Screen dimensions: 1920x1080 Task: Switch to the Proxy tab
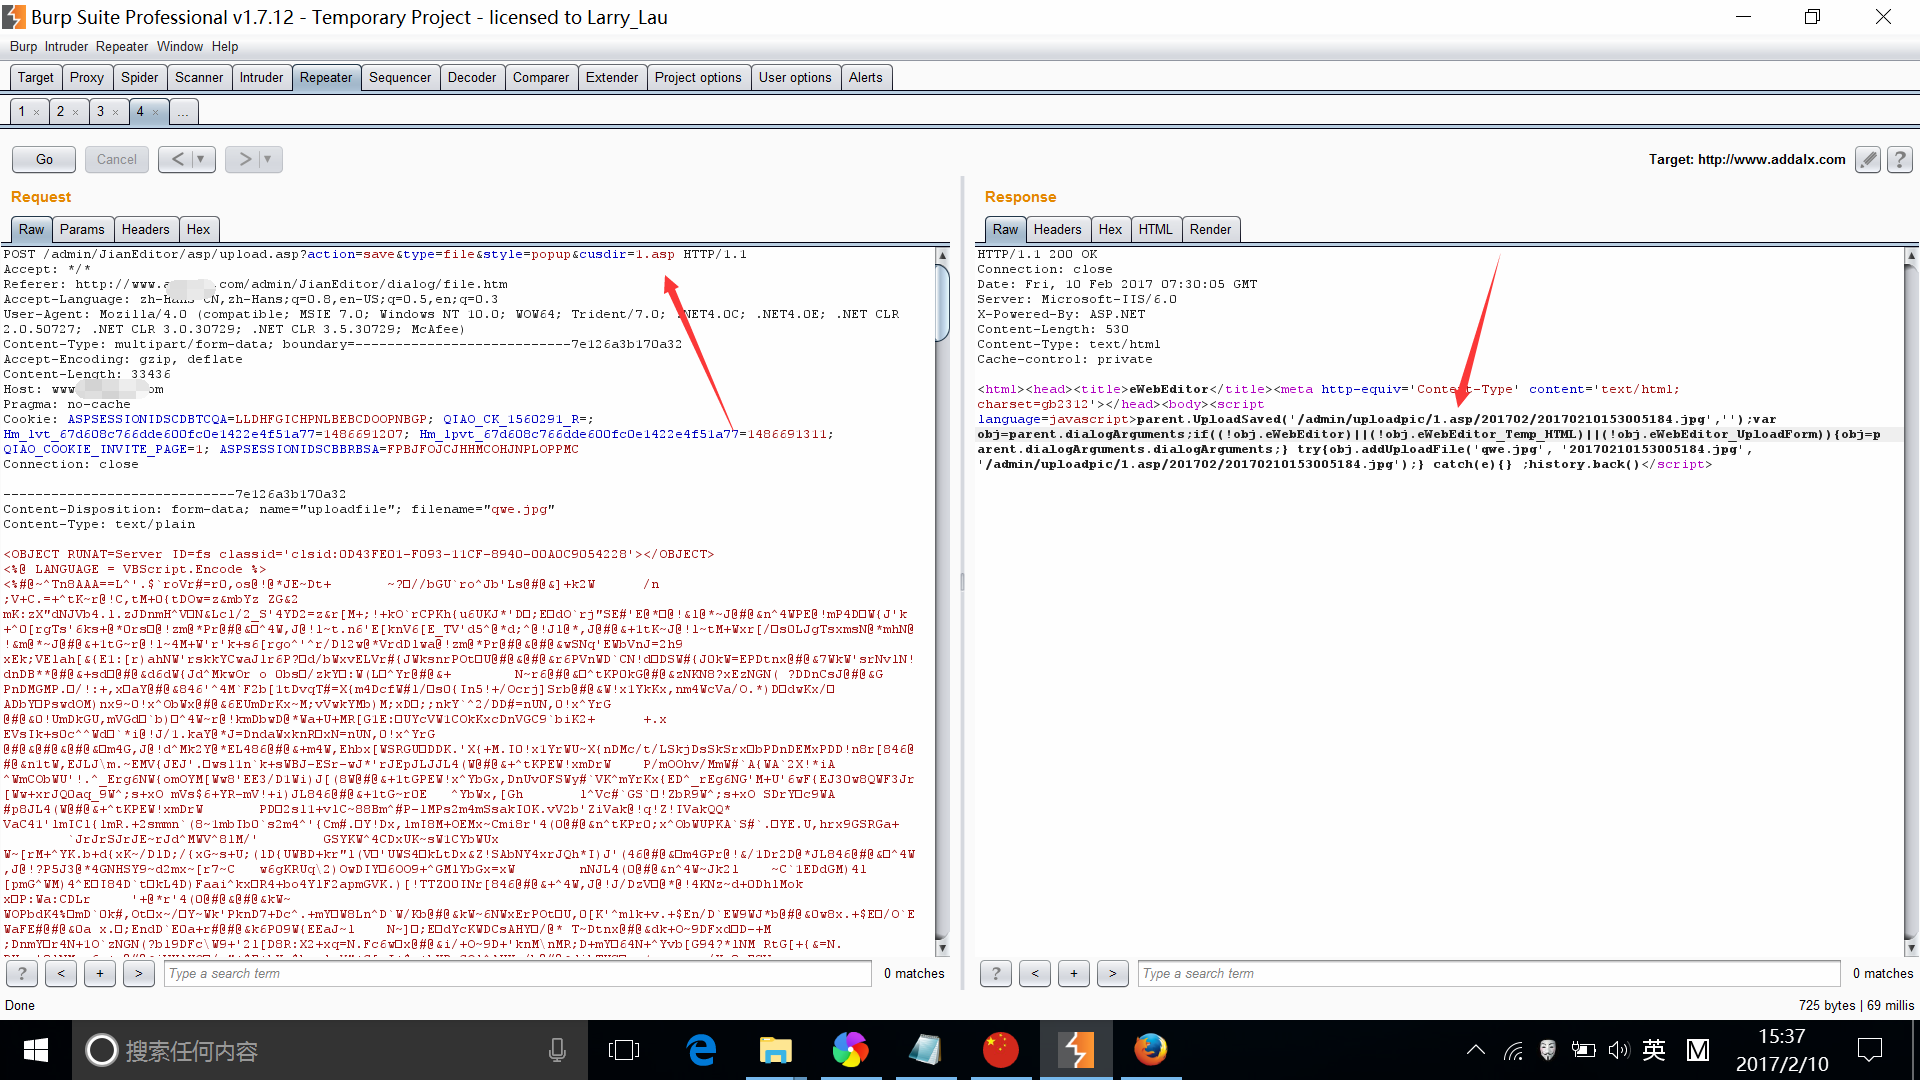coord(86,77)
